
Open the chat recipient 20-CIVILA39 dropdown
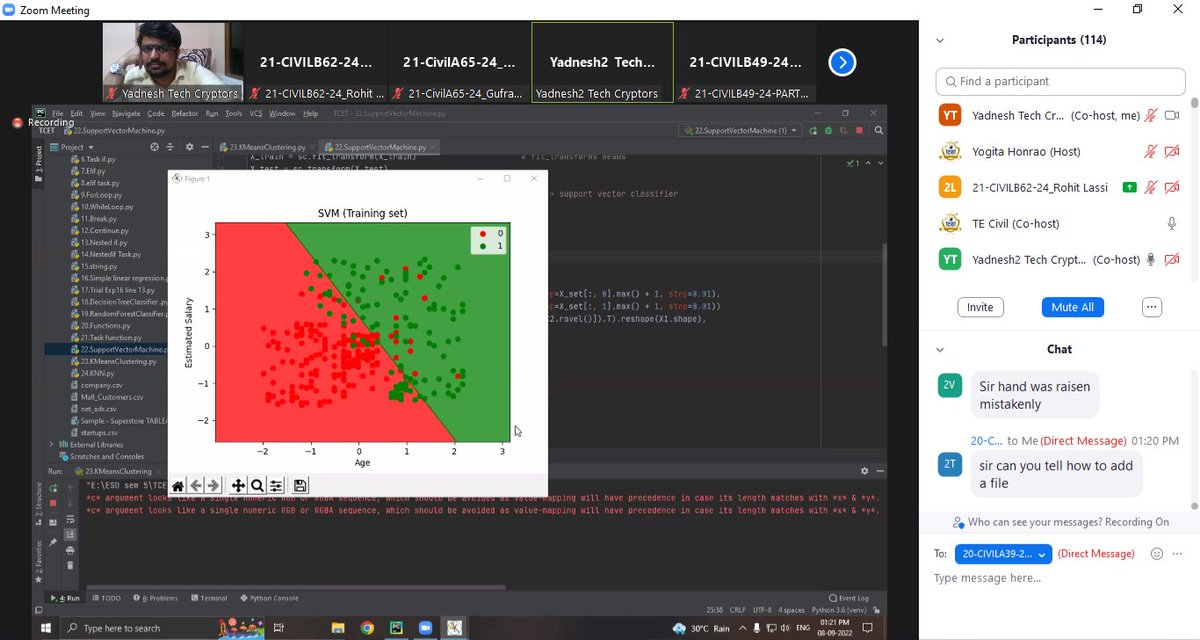tap(1003, 553)
